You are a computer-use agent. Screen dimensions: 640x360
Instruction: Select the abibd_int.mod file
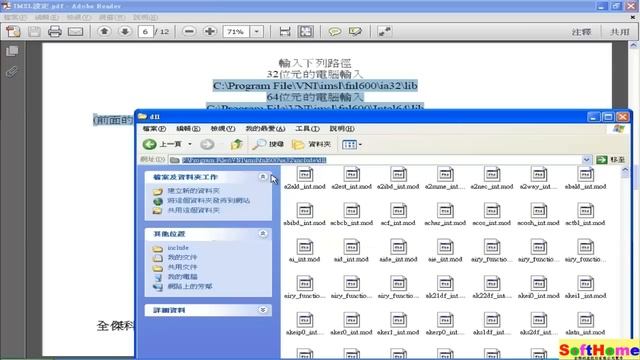[x=305, y=215]
